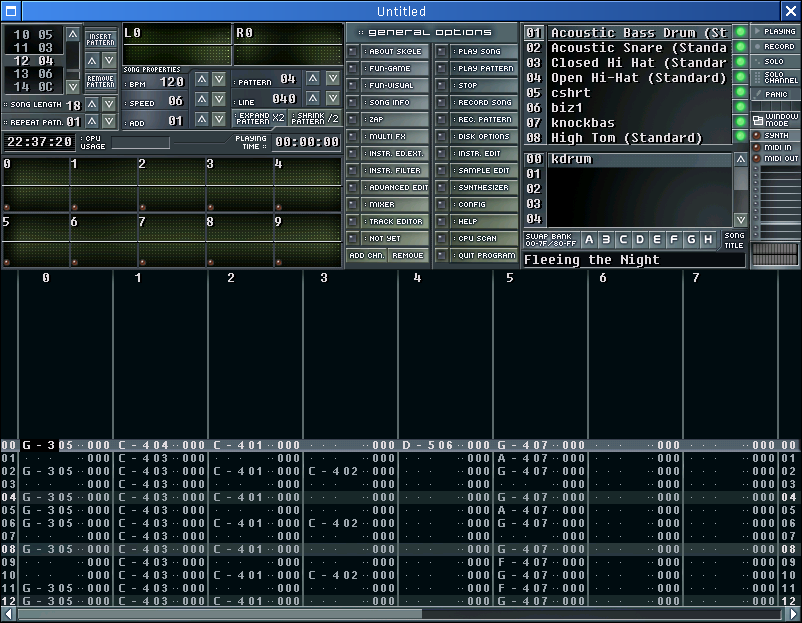Click the left arrow of the bottom scrollbar
This screenshot has width=802, height=623.
coord(8,614)
